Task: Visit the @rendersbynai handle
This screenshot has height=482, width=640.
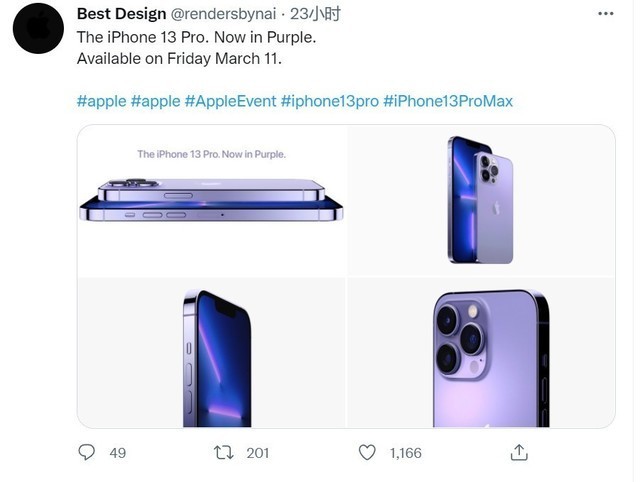Action: coord(223,14)
